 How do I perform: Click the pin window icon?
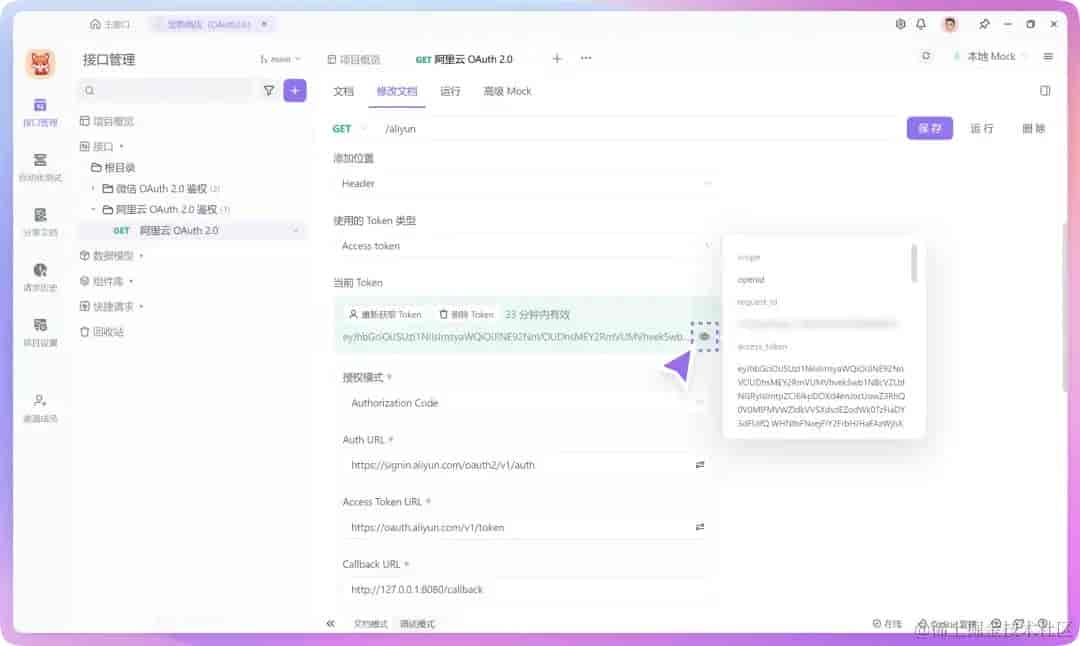(984, 24)
